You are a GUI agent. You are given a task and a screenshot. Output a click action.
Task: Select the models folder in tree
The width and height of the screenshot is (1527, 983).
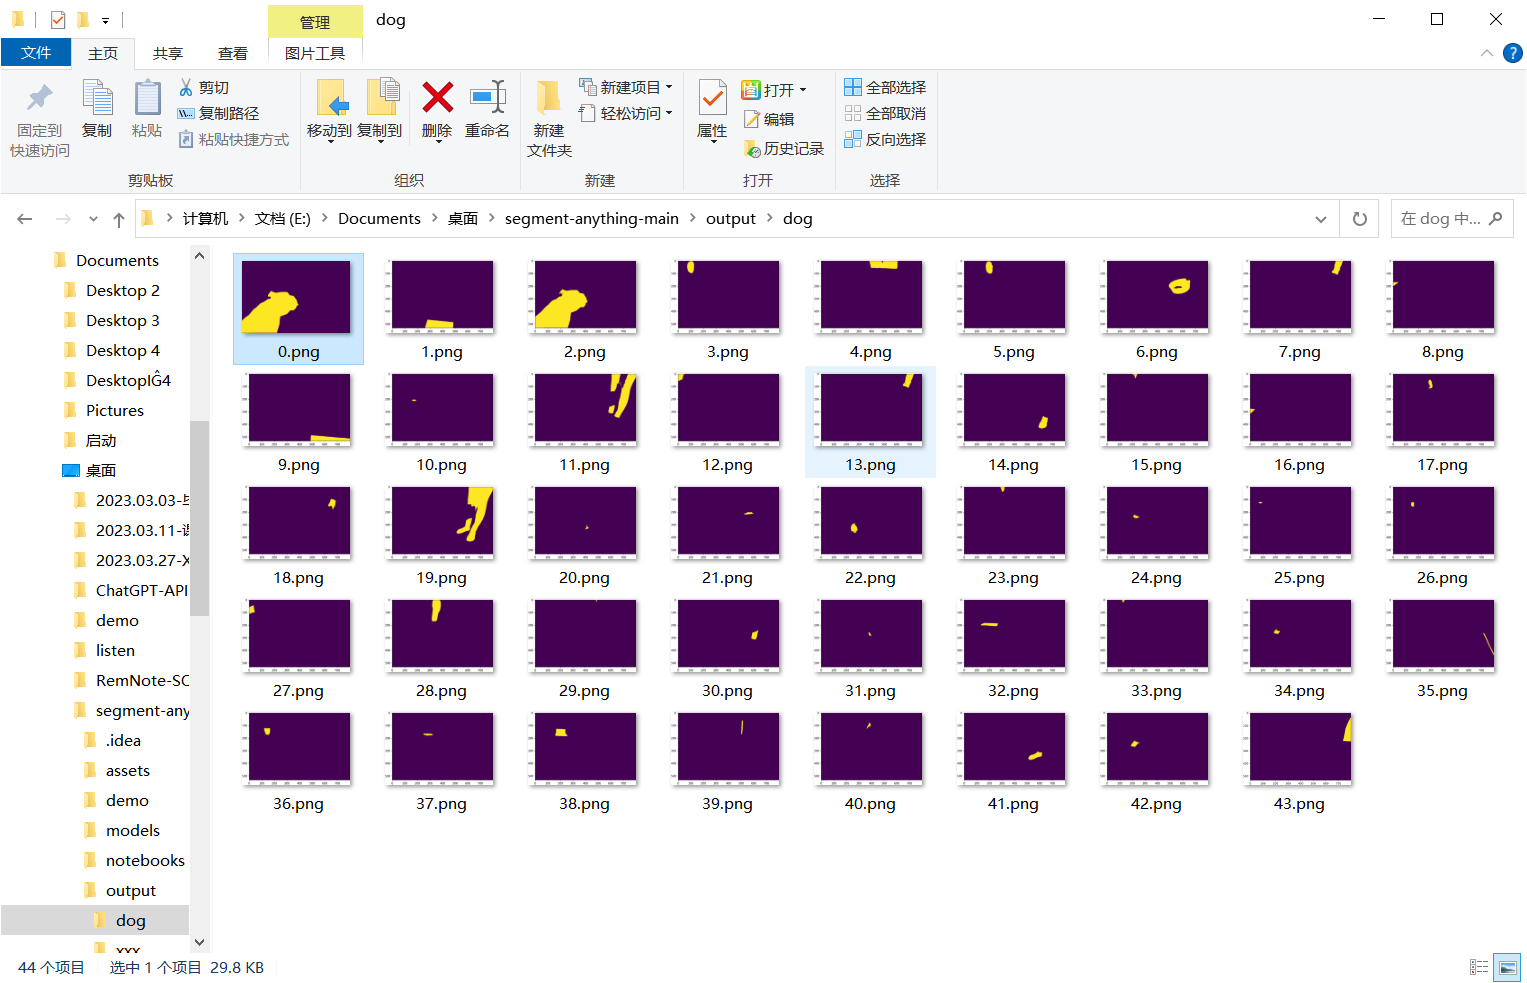coord(132,831)
